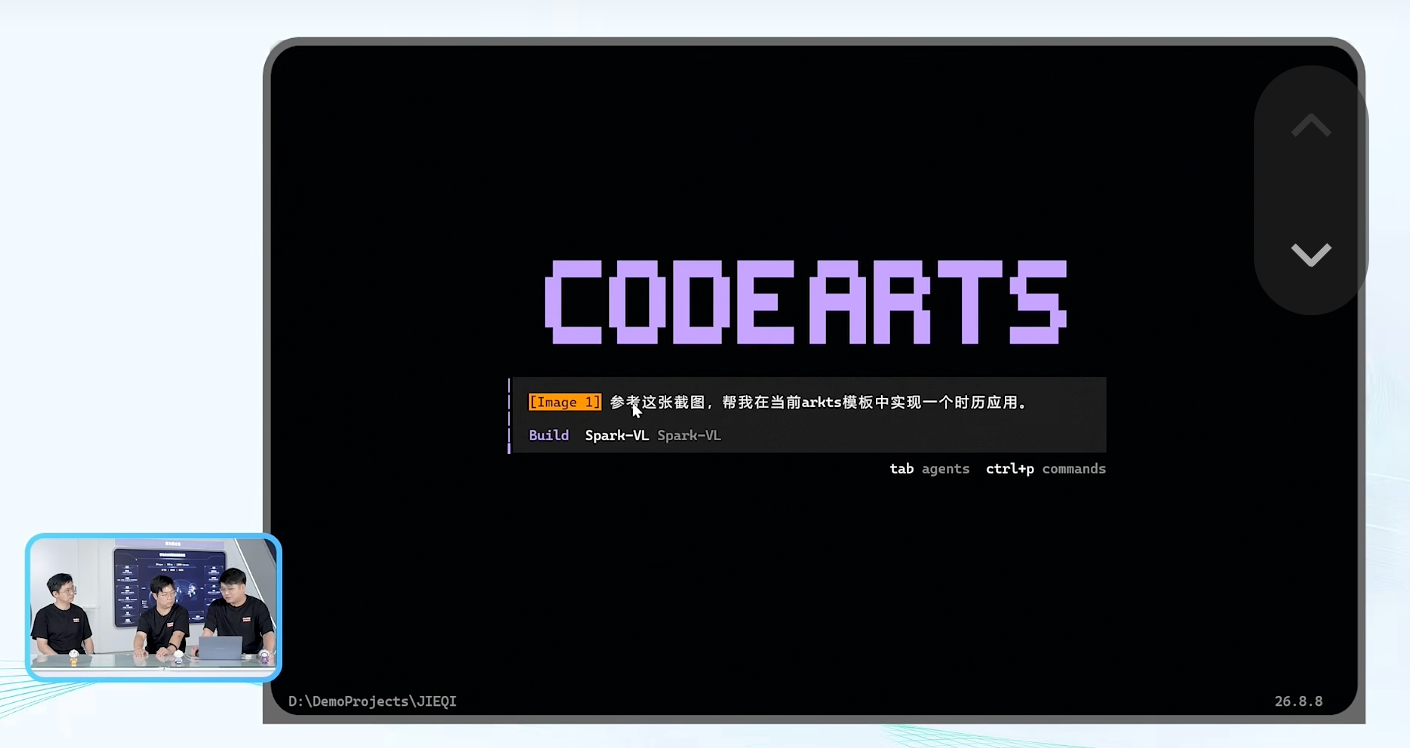Click the gray Spark-VL provider label
The image size is (1410, 748).
click(689, 435)
